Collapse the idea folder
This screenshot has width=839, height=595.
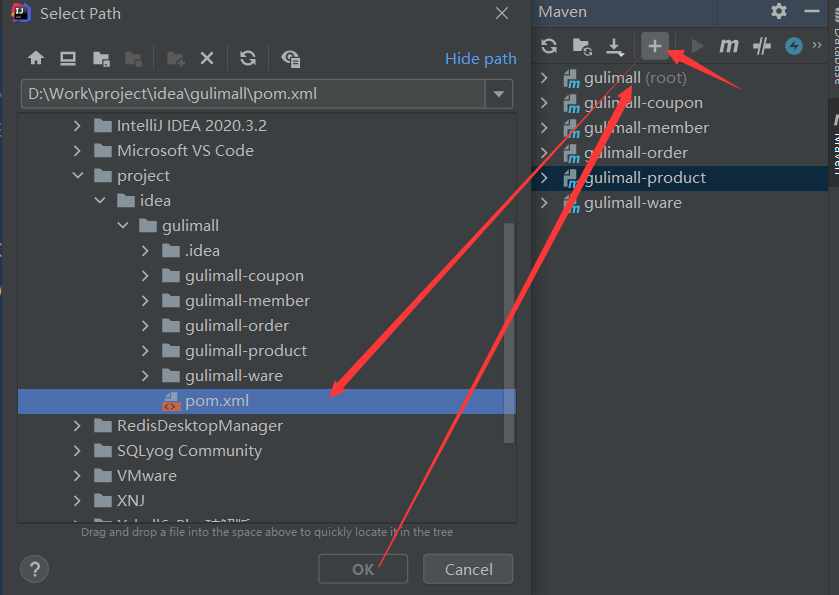100,201
